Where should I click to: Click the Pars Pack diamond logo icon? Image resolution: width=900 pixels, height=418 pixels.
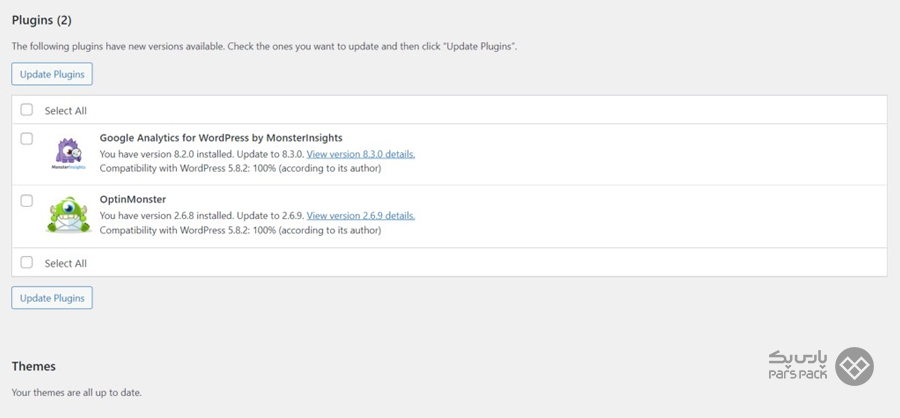[x=854, y=366]
